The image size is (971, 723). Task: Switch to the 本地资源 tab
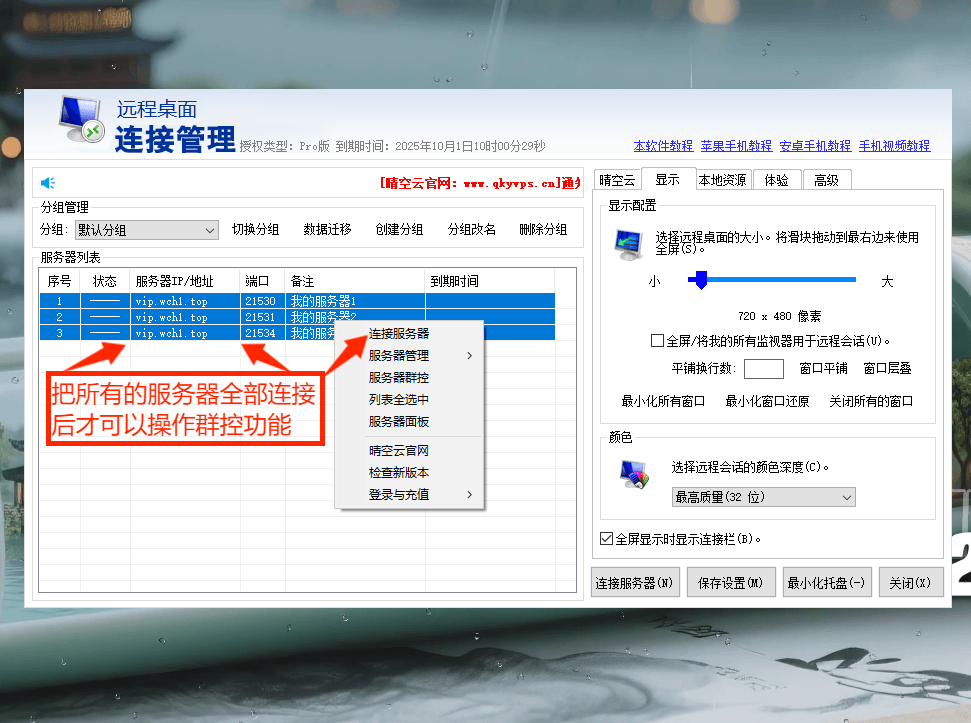click(722, 180)
